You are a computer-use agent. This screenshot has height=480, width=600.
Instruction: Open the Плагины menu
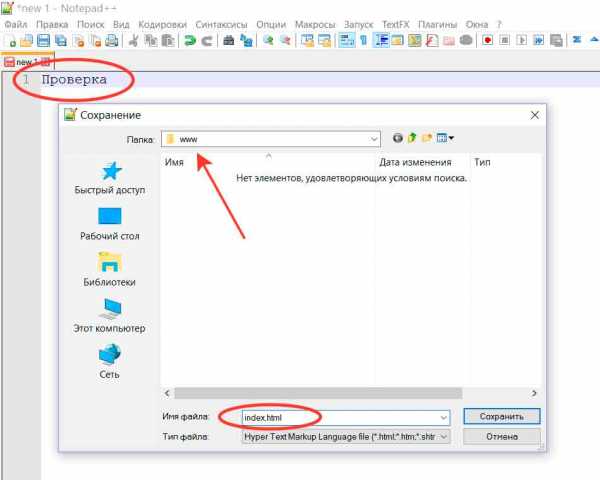(437, 24)
